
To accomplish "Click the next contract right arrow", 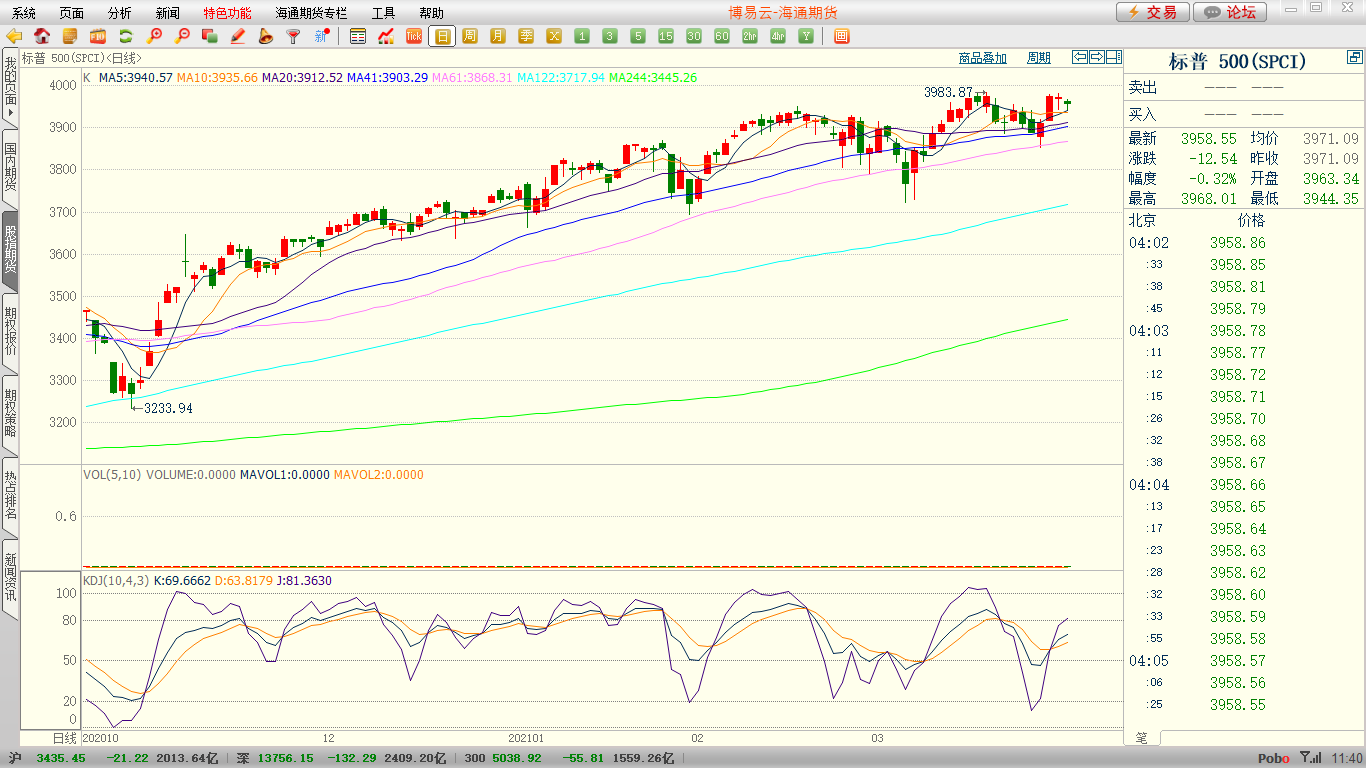I will pos(1097,57).
